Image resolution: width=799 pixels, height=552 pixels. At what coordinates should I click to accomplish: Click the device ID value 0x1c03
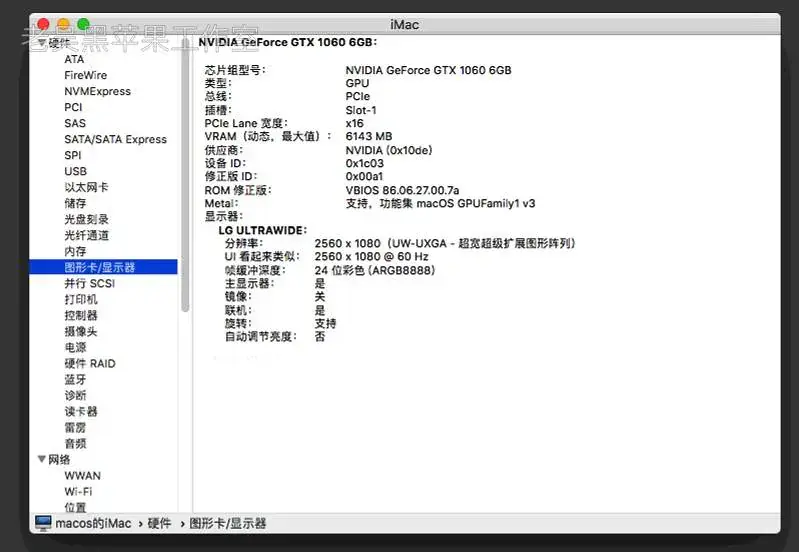pos(364,163)
